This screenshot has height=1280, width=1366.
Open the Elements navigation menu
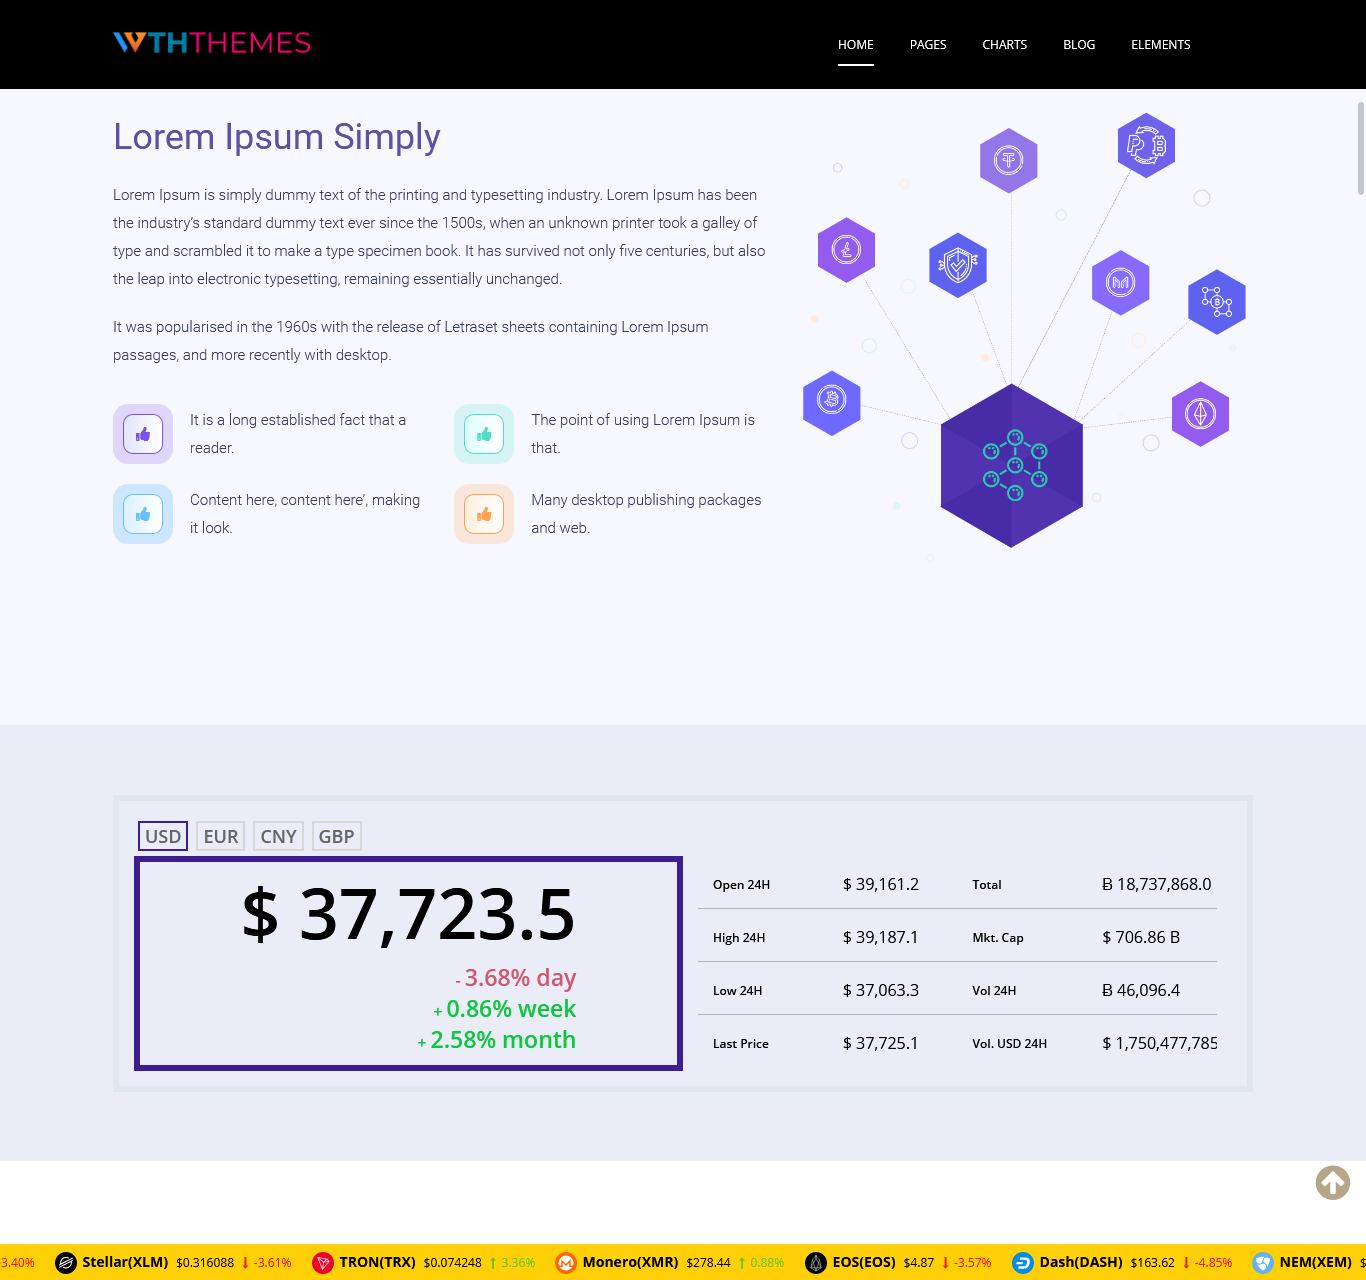coord(1160,45)
